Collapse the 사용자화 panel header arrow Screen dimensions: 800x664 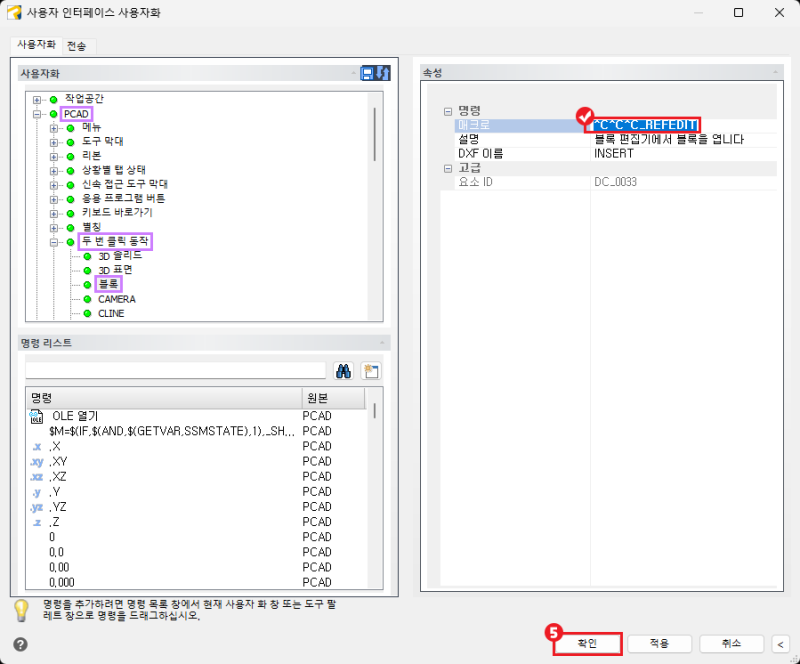pos(354,73)
